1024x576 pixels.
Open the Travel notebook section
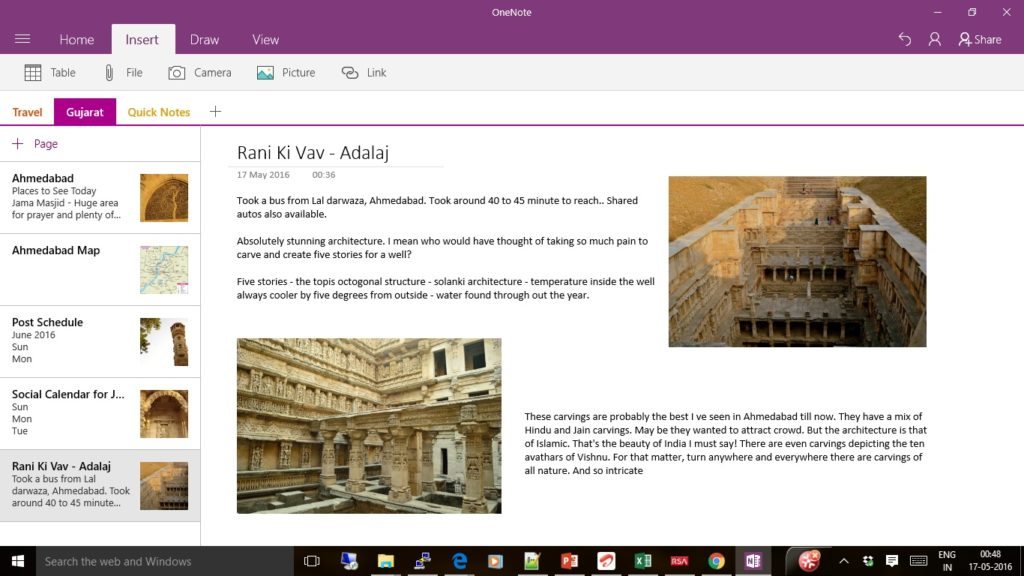pos(27,111)
